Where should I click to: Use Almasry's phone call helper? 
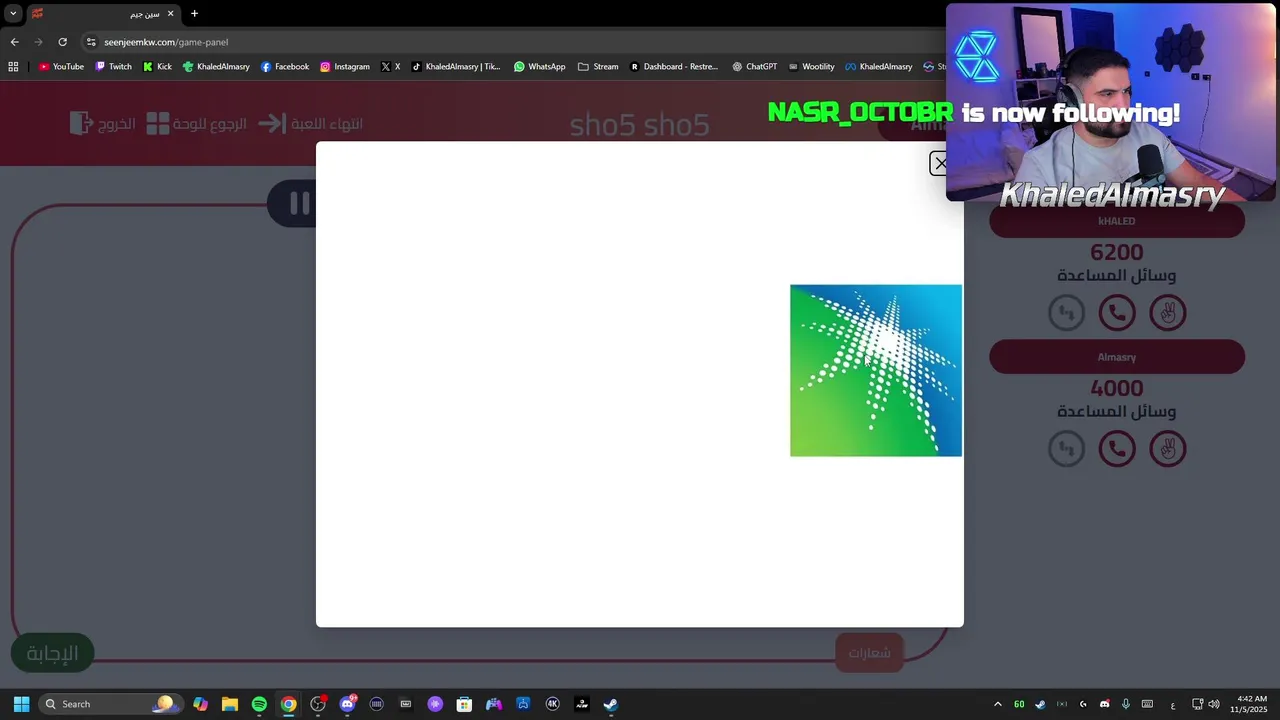coord(1117,448)
